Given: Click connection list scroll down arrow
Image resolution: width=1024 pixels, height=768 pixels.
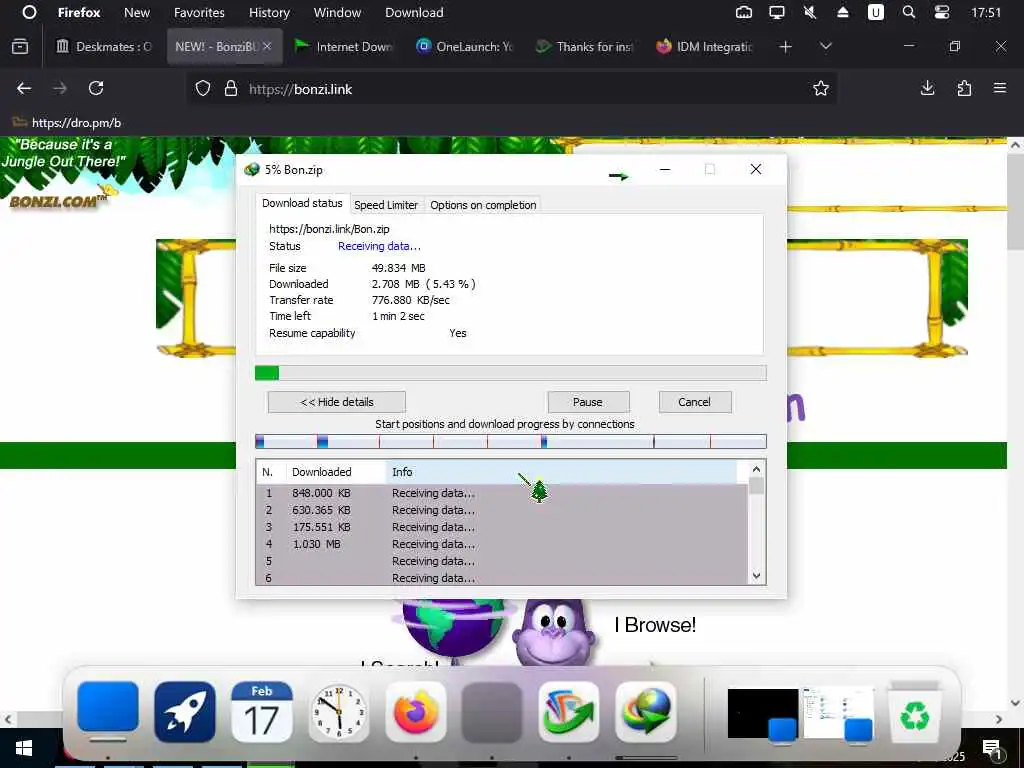Looking at the screenshot, I should (x=756, y=576).
